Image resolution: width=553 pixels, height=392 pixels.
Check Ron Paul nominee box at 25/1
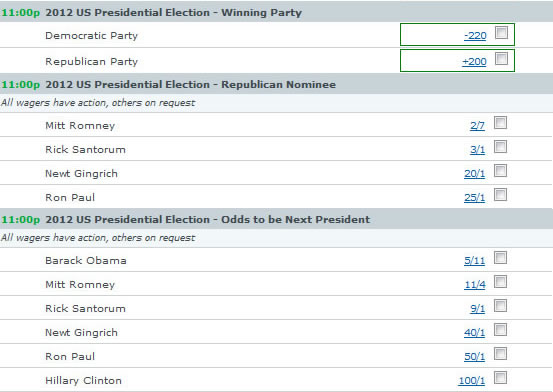500,195
